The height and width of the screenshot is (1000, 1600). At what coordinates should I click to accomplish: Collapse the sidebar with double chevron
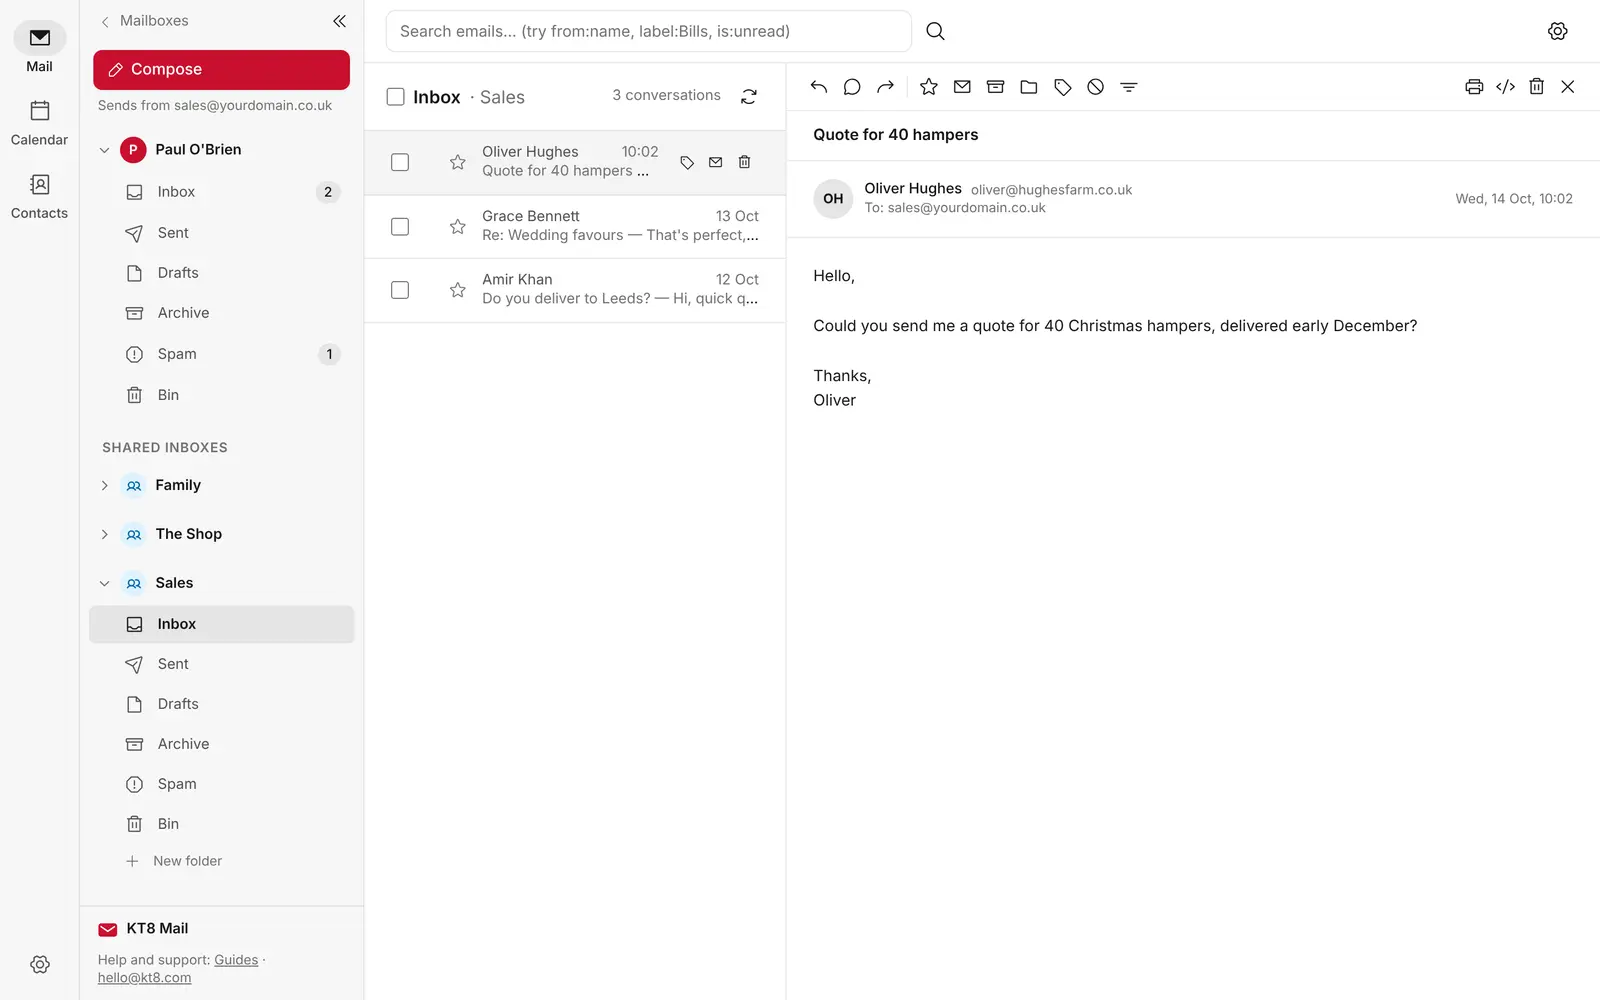(x=340, y=21)
